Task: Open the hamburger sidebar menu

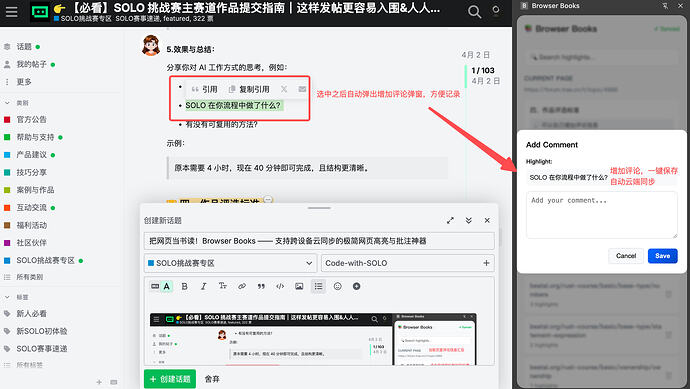Action: (x=12, y=11)
